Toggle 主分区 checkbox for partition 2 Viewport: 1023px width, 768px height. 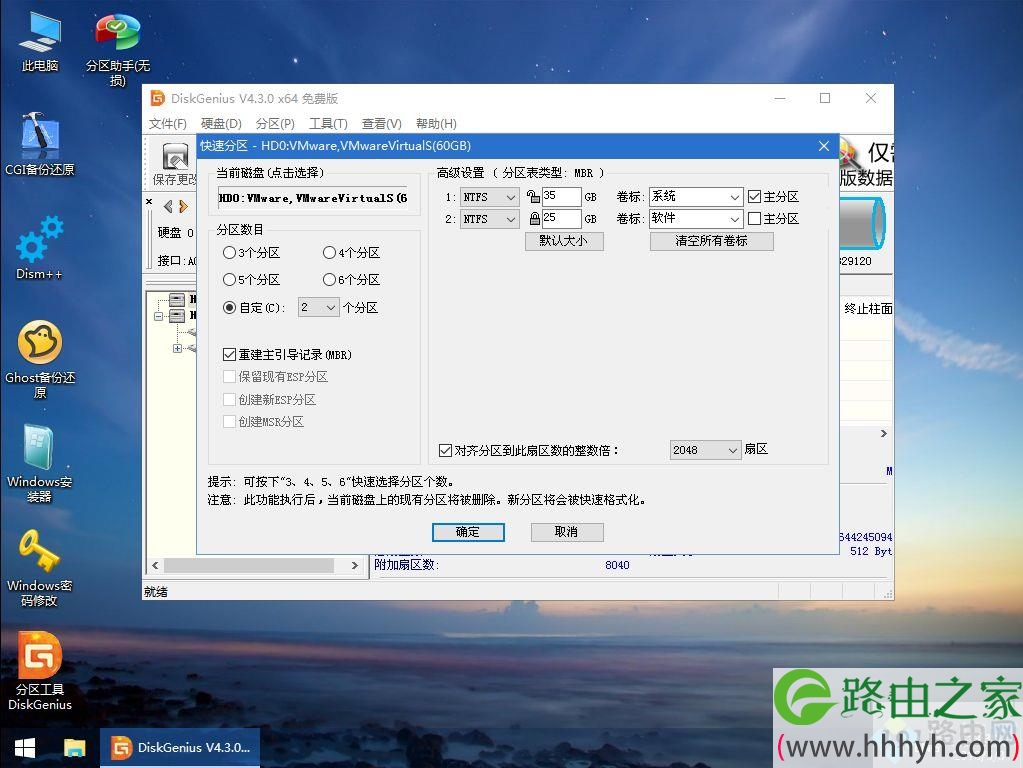(x=754, y=219)
